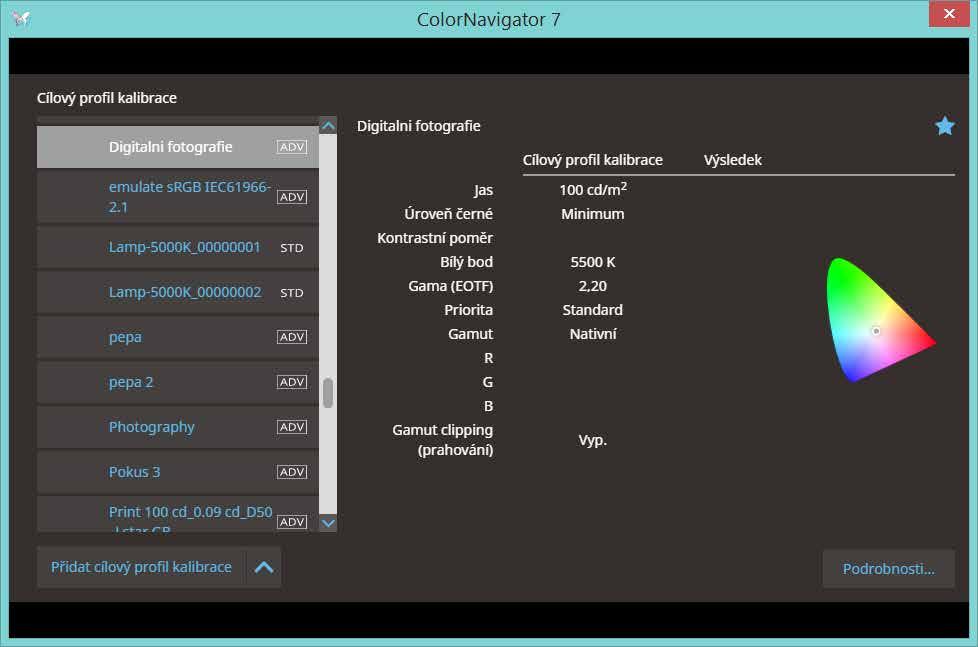Image resolution: width=978 pixels, height=647 pixels.
Task: Click the Cílový profil kalibrace column header
Action: point(593,160)
